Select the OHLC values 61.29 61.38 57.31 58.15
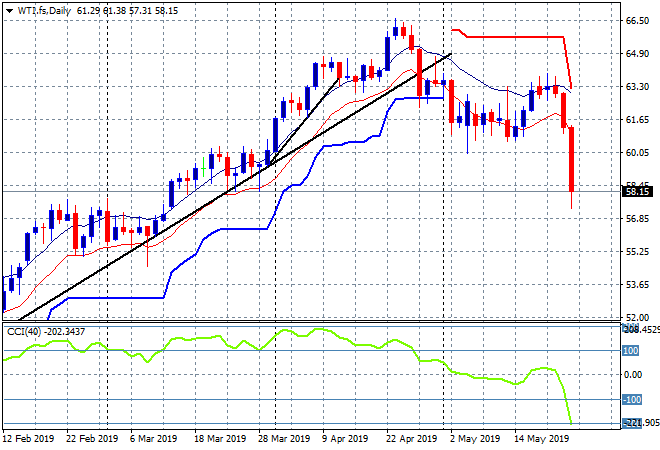660x450 pixels. (127, 11)
